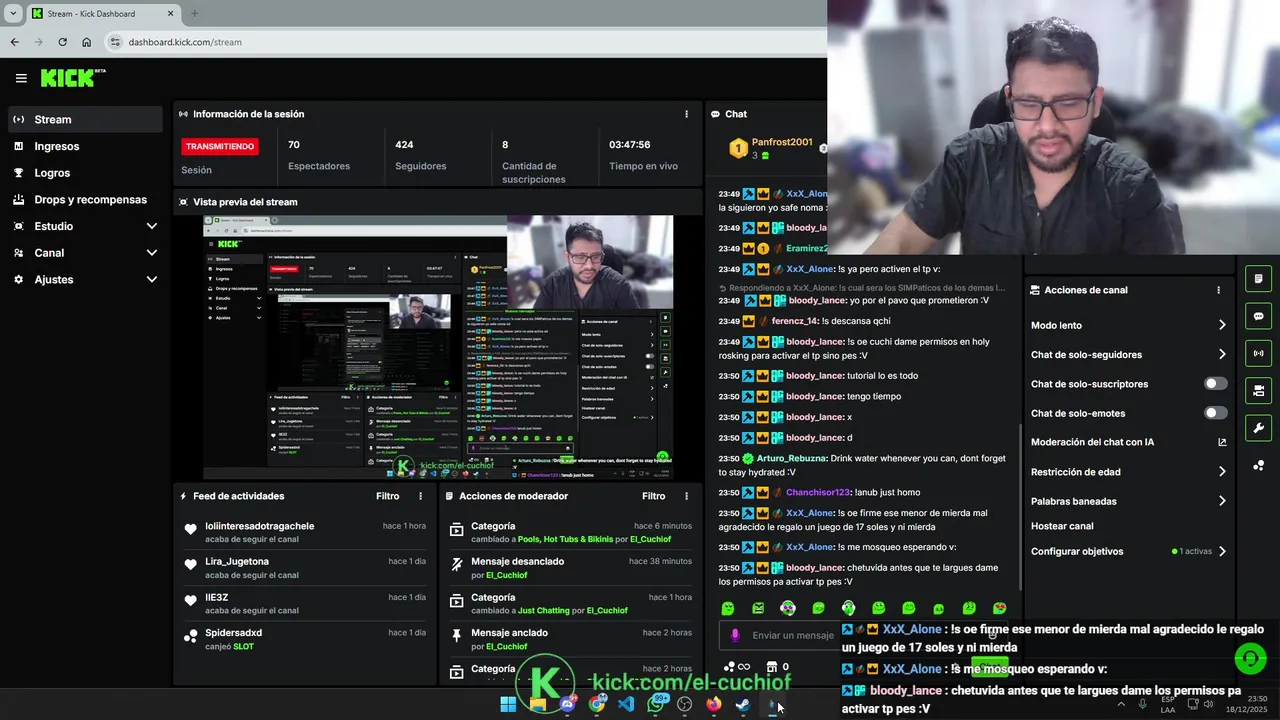Open Acciones de moderador three-dot menu

coord(686,496)
